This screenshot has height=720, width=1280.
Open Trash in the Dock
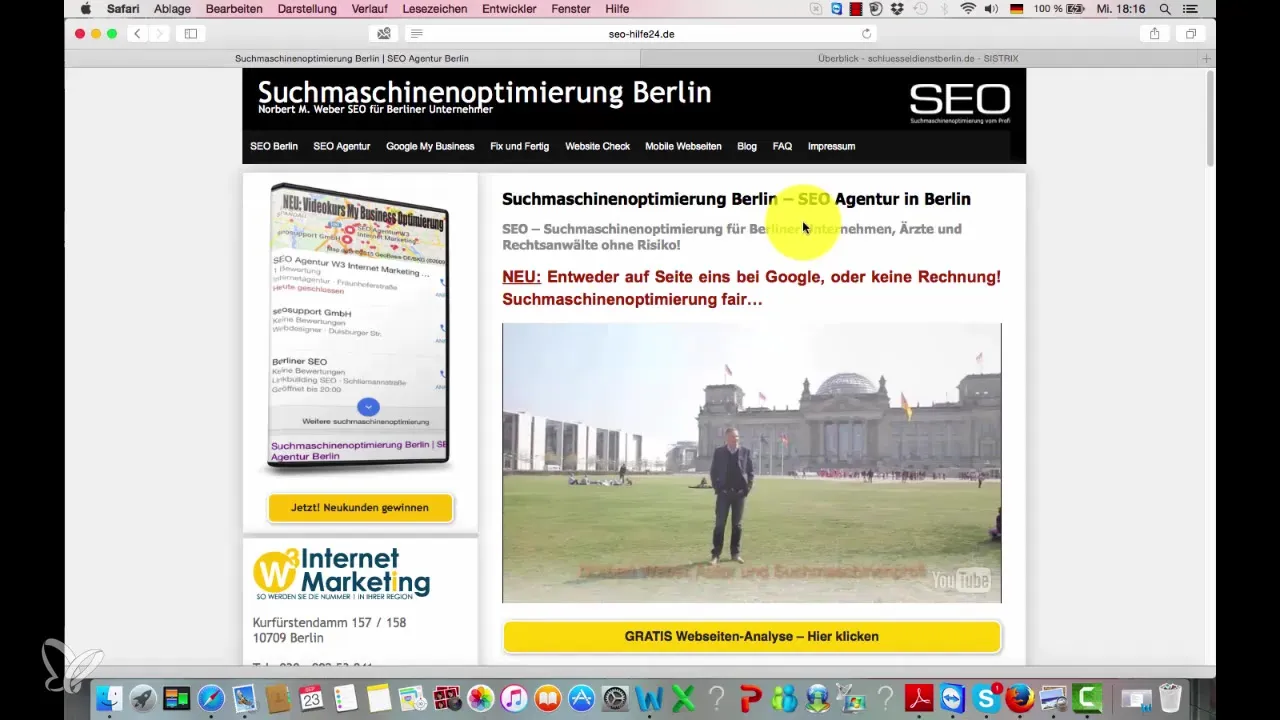tap(1169, 697)
